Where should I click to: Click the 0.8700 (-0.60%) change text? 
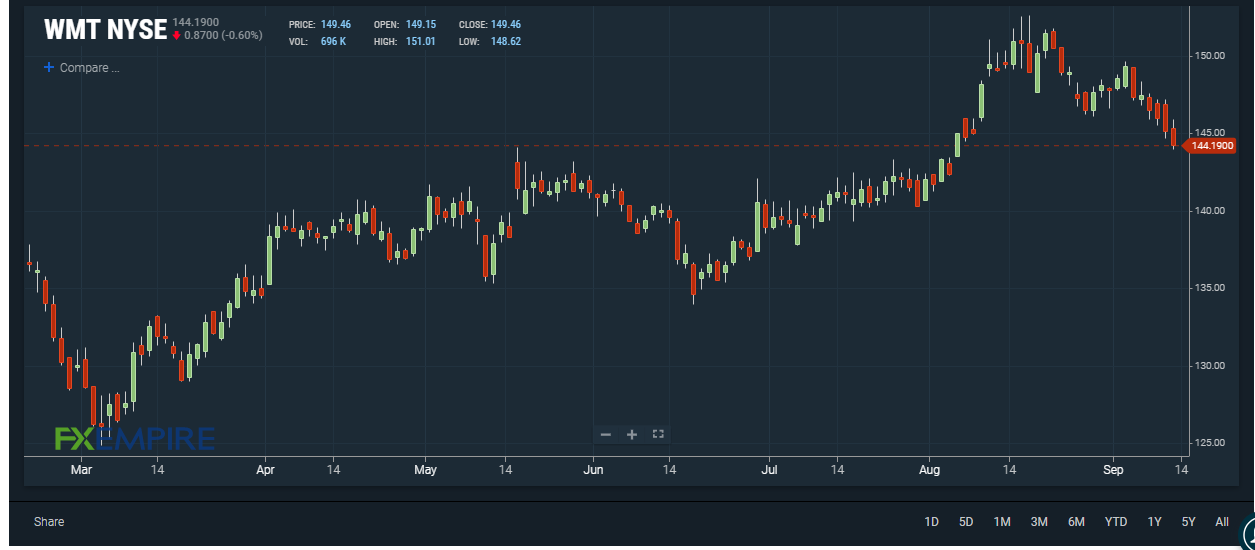coord(223,35)
